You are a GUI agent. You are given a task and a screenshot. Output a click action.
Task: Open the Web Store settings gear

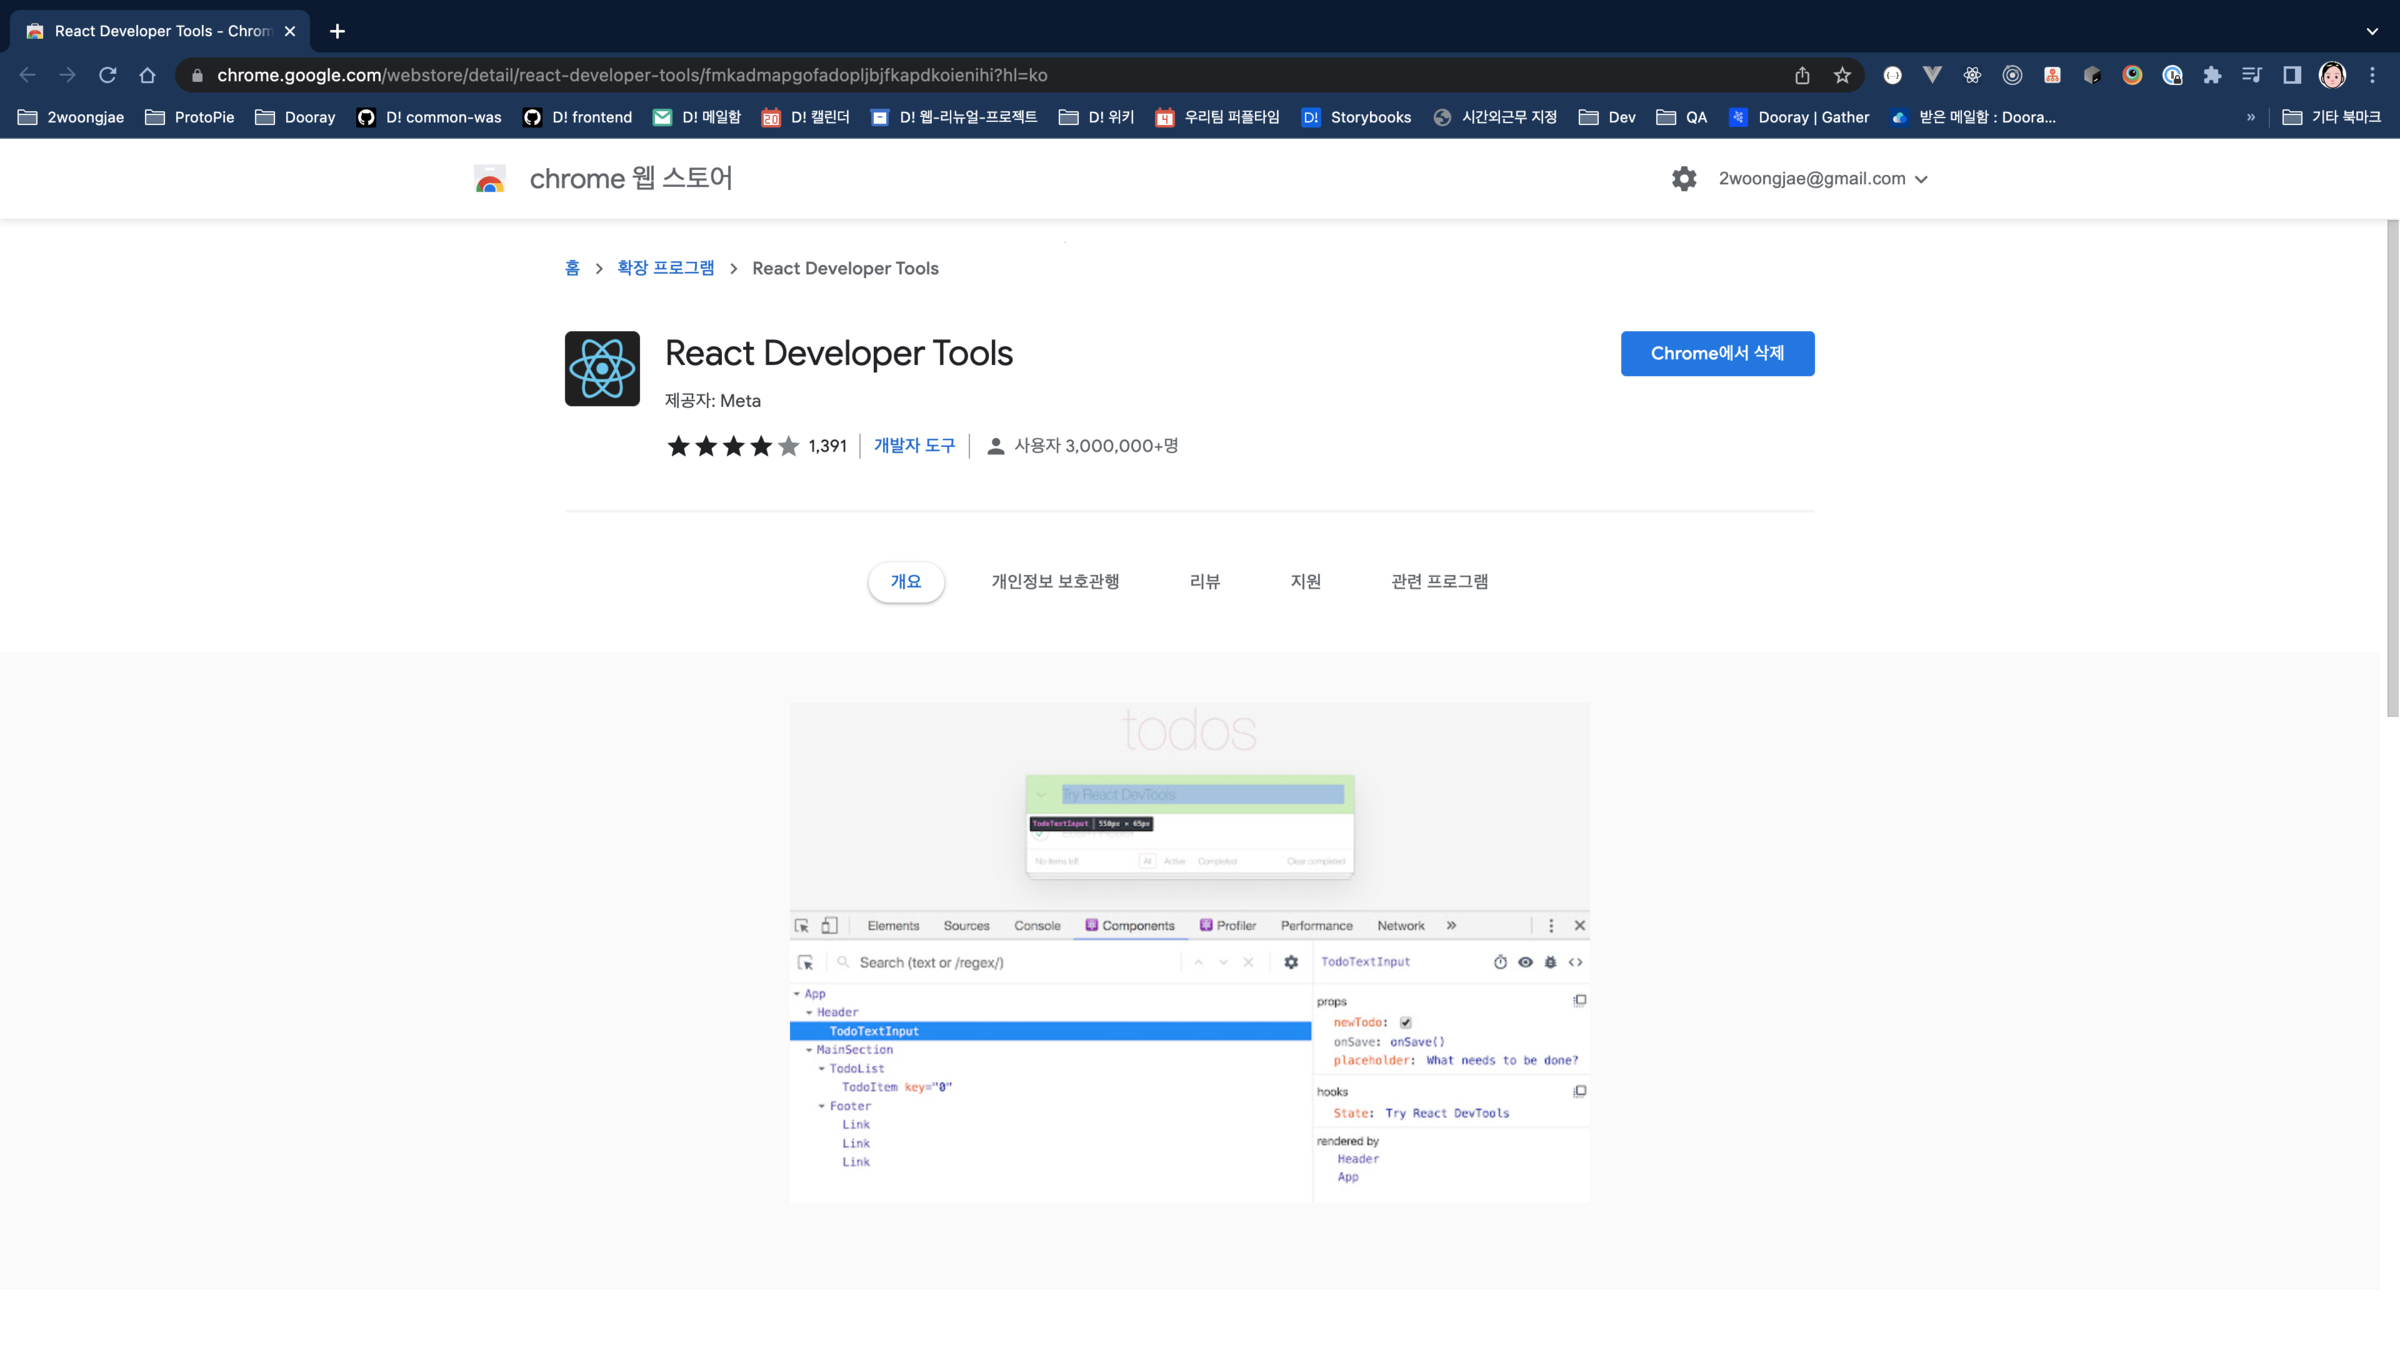pyautogui.click(x=1684, y=179)
